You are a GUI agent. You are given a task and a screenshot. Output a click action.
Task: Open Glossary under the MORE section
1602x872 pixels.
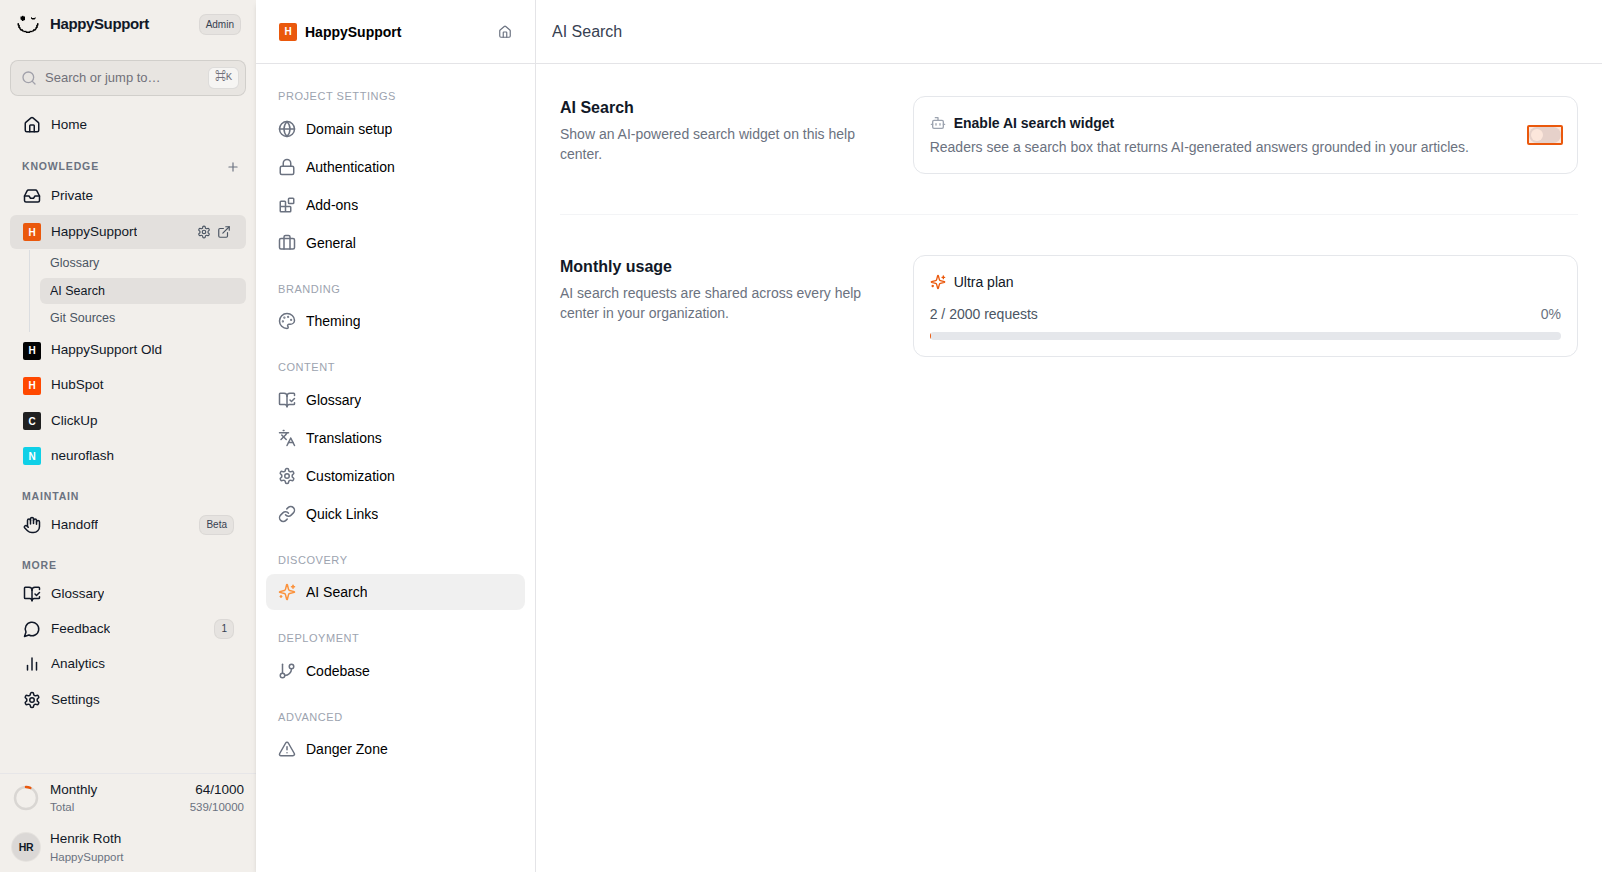tap(128, 594)
